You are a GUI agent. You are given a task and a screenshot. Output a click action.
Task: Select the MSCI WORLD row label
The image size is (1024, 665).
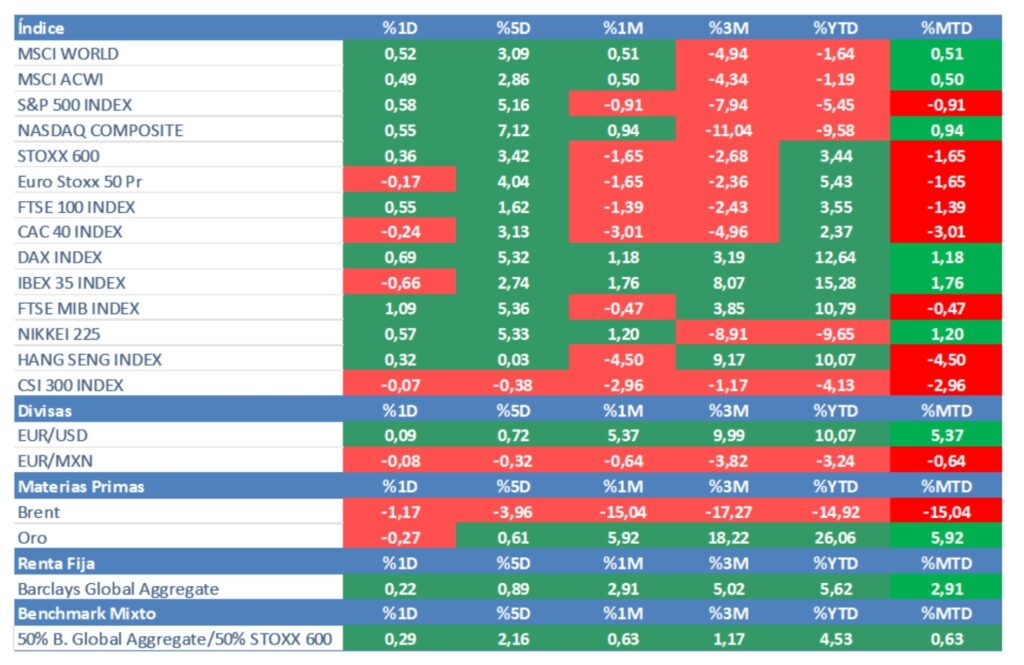pos(68,54)
